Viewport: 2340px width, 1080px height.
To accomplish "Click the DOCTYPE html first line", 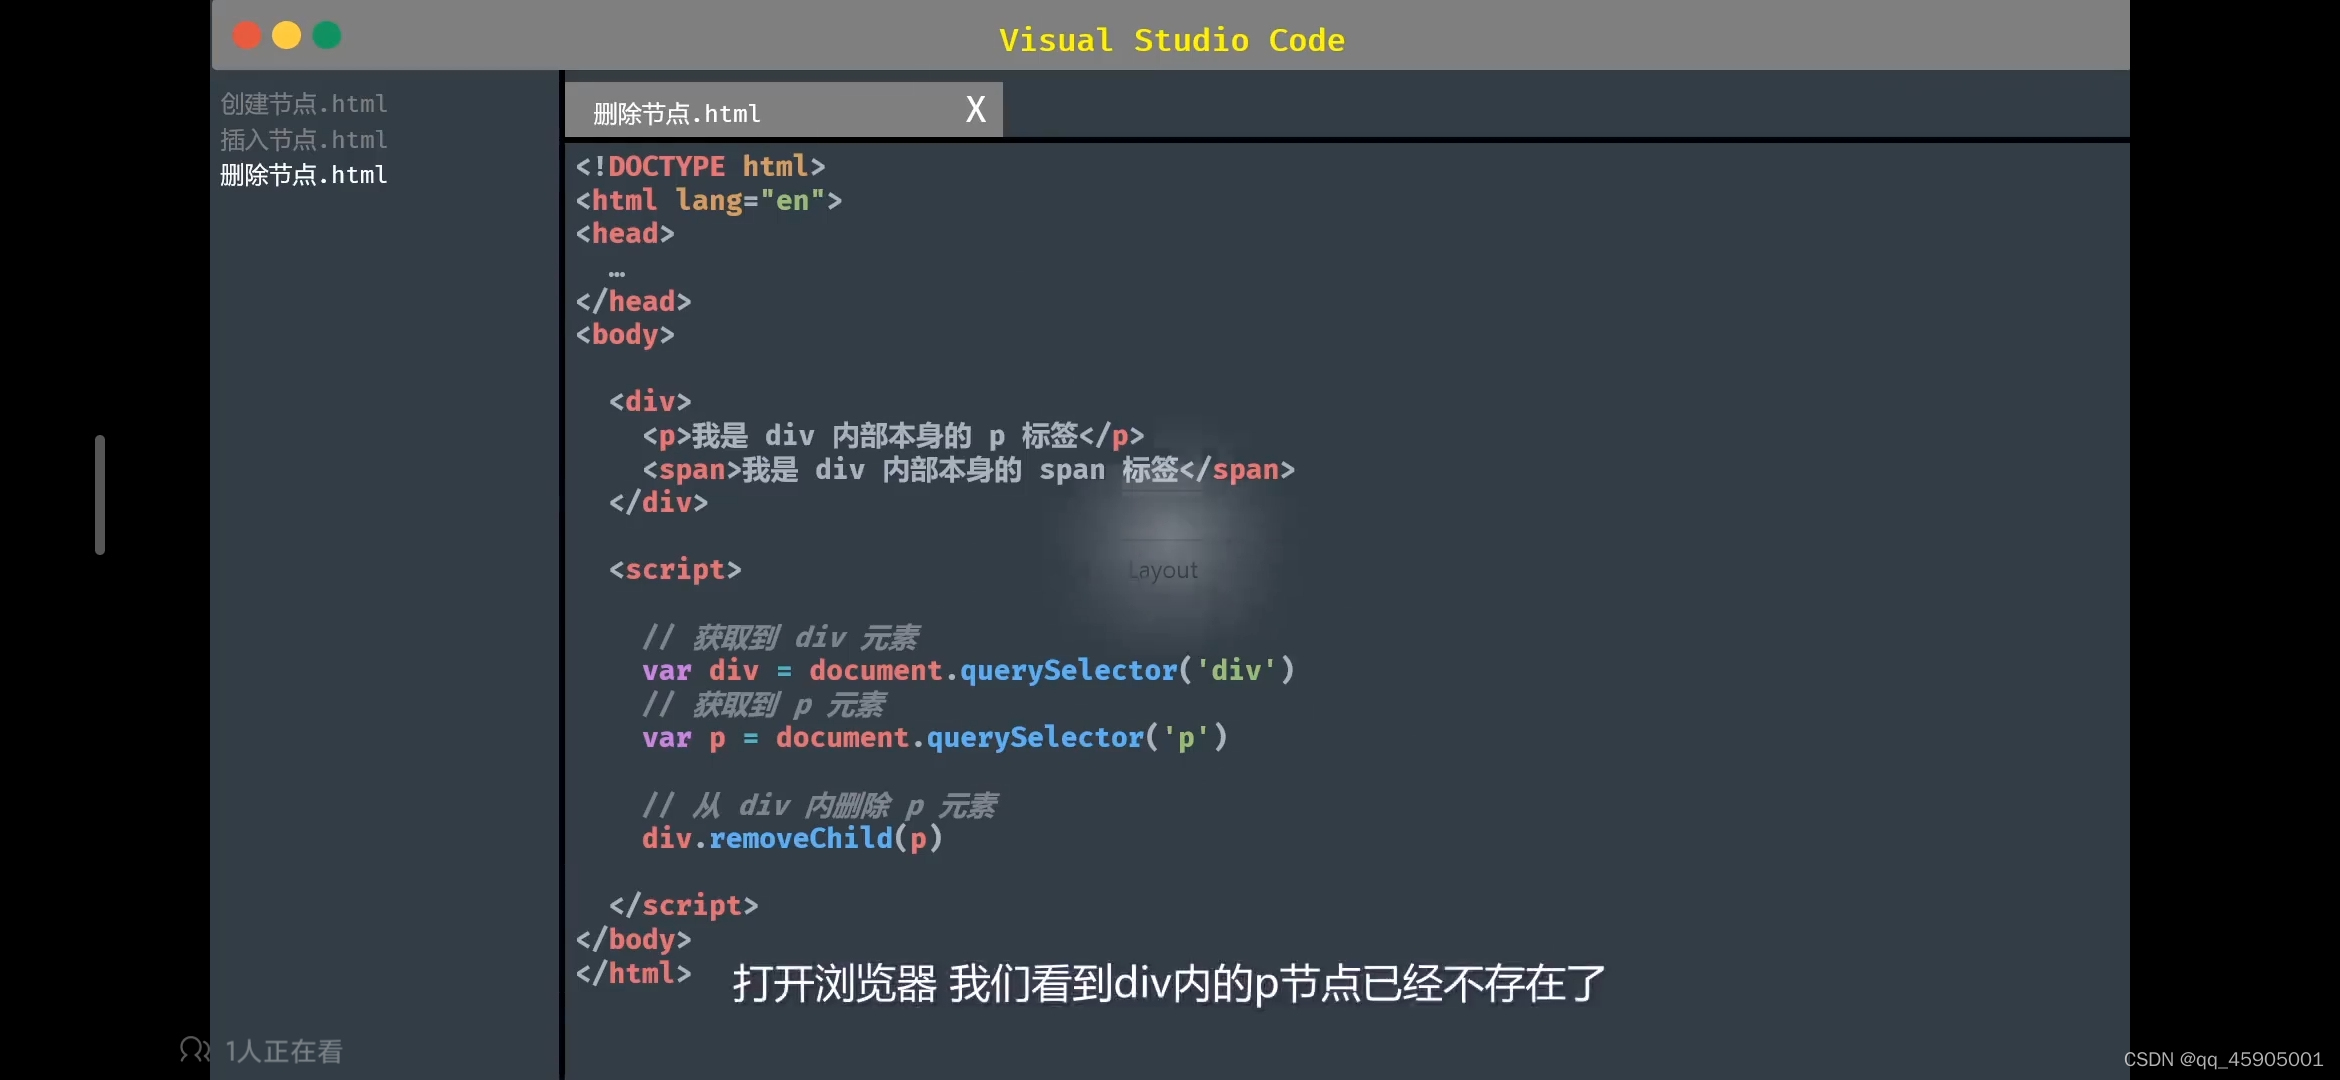I will click(x=700, y=166).
